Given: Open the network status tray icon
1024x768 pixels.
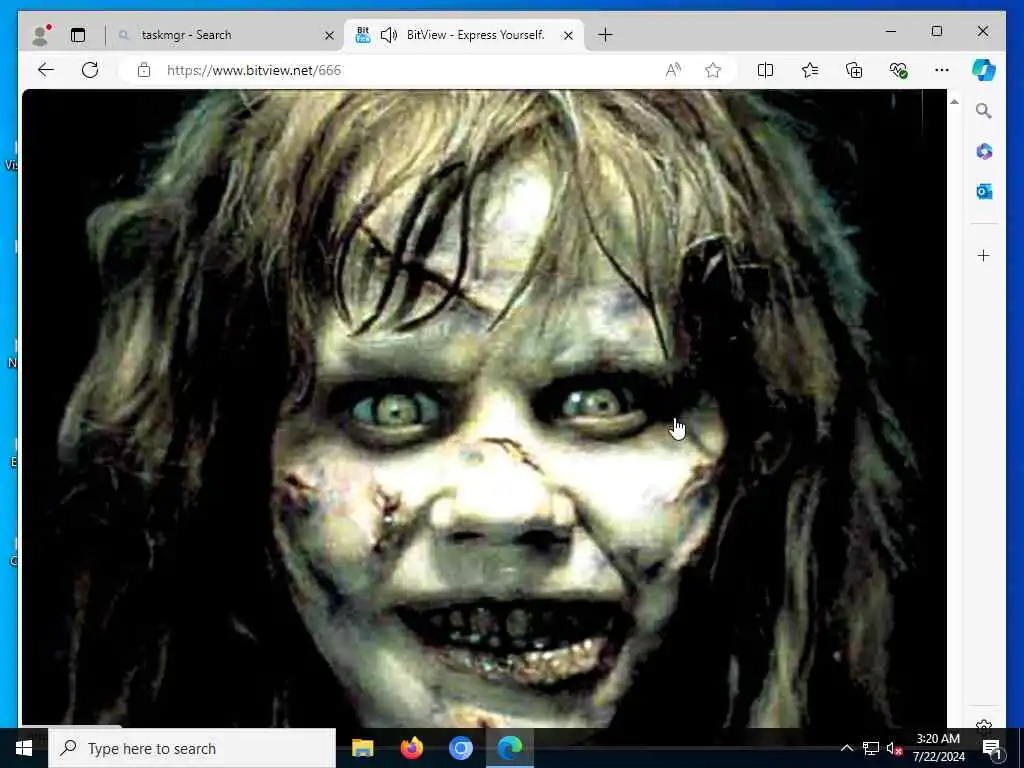Looking at the screenshot, I should click(x=871, y=748).
